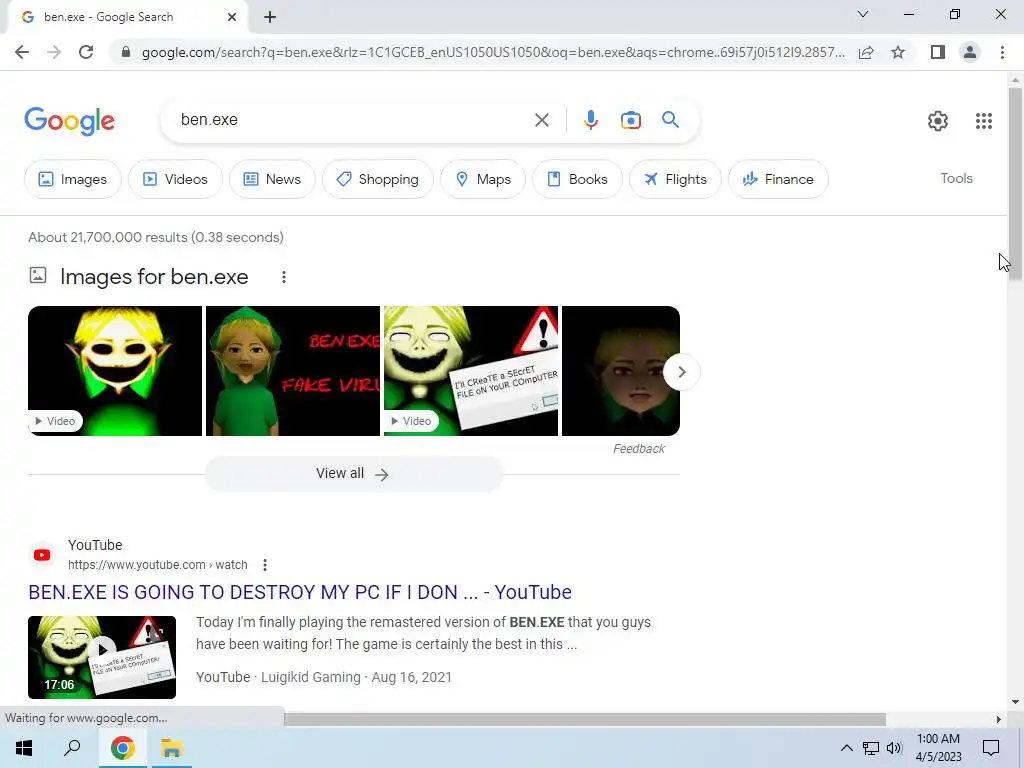
Task: Open the search Tools options
Action: (x=956, y=178)
